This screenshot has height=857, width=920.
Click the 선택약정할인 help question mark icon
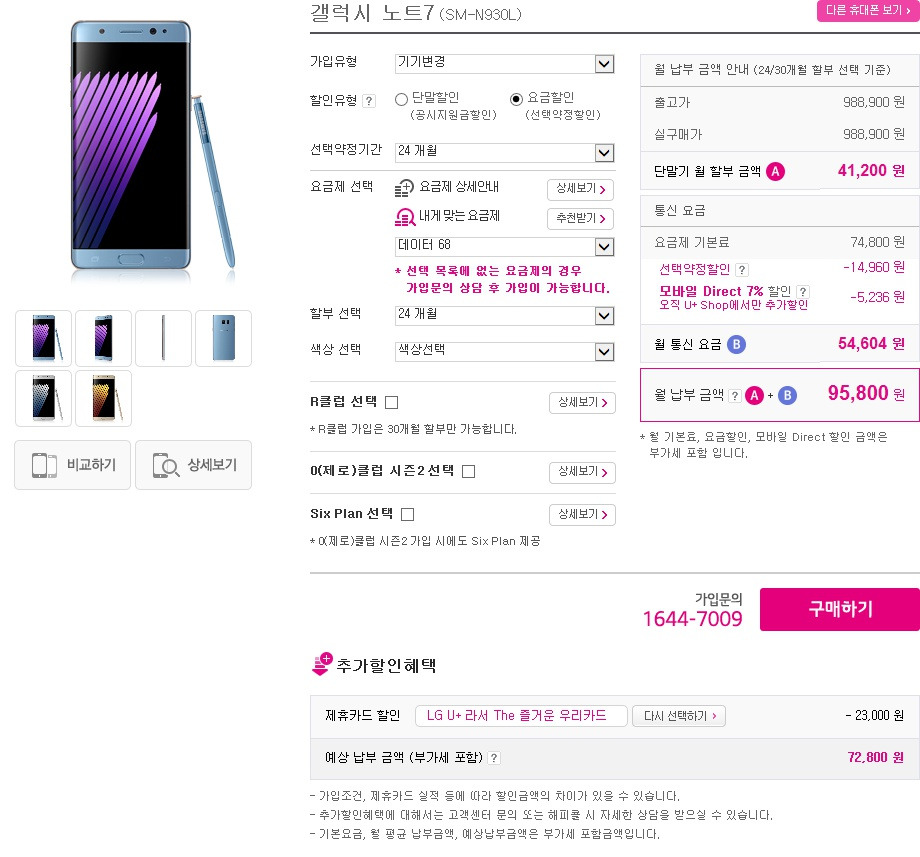point(742,270)
